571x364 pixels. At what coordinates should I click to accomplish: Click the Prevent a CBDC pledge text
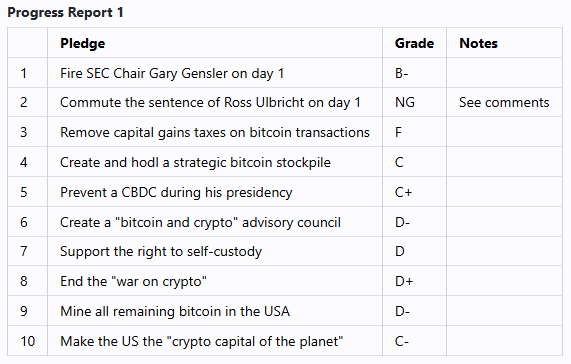pyautogui.click(x=176, y=192)
